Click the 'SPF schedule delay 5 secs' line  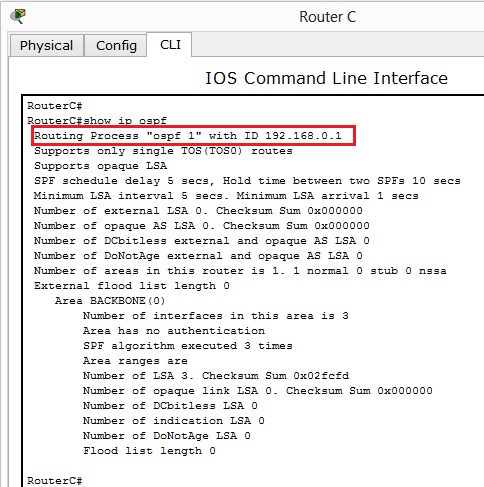pos(247,181)
